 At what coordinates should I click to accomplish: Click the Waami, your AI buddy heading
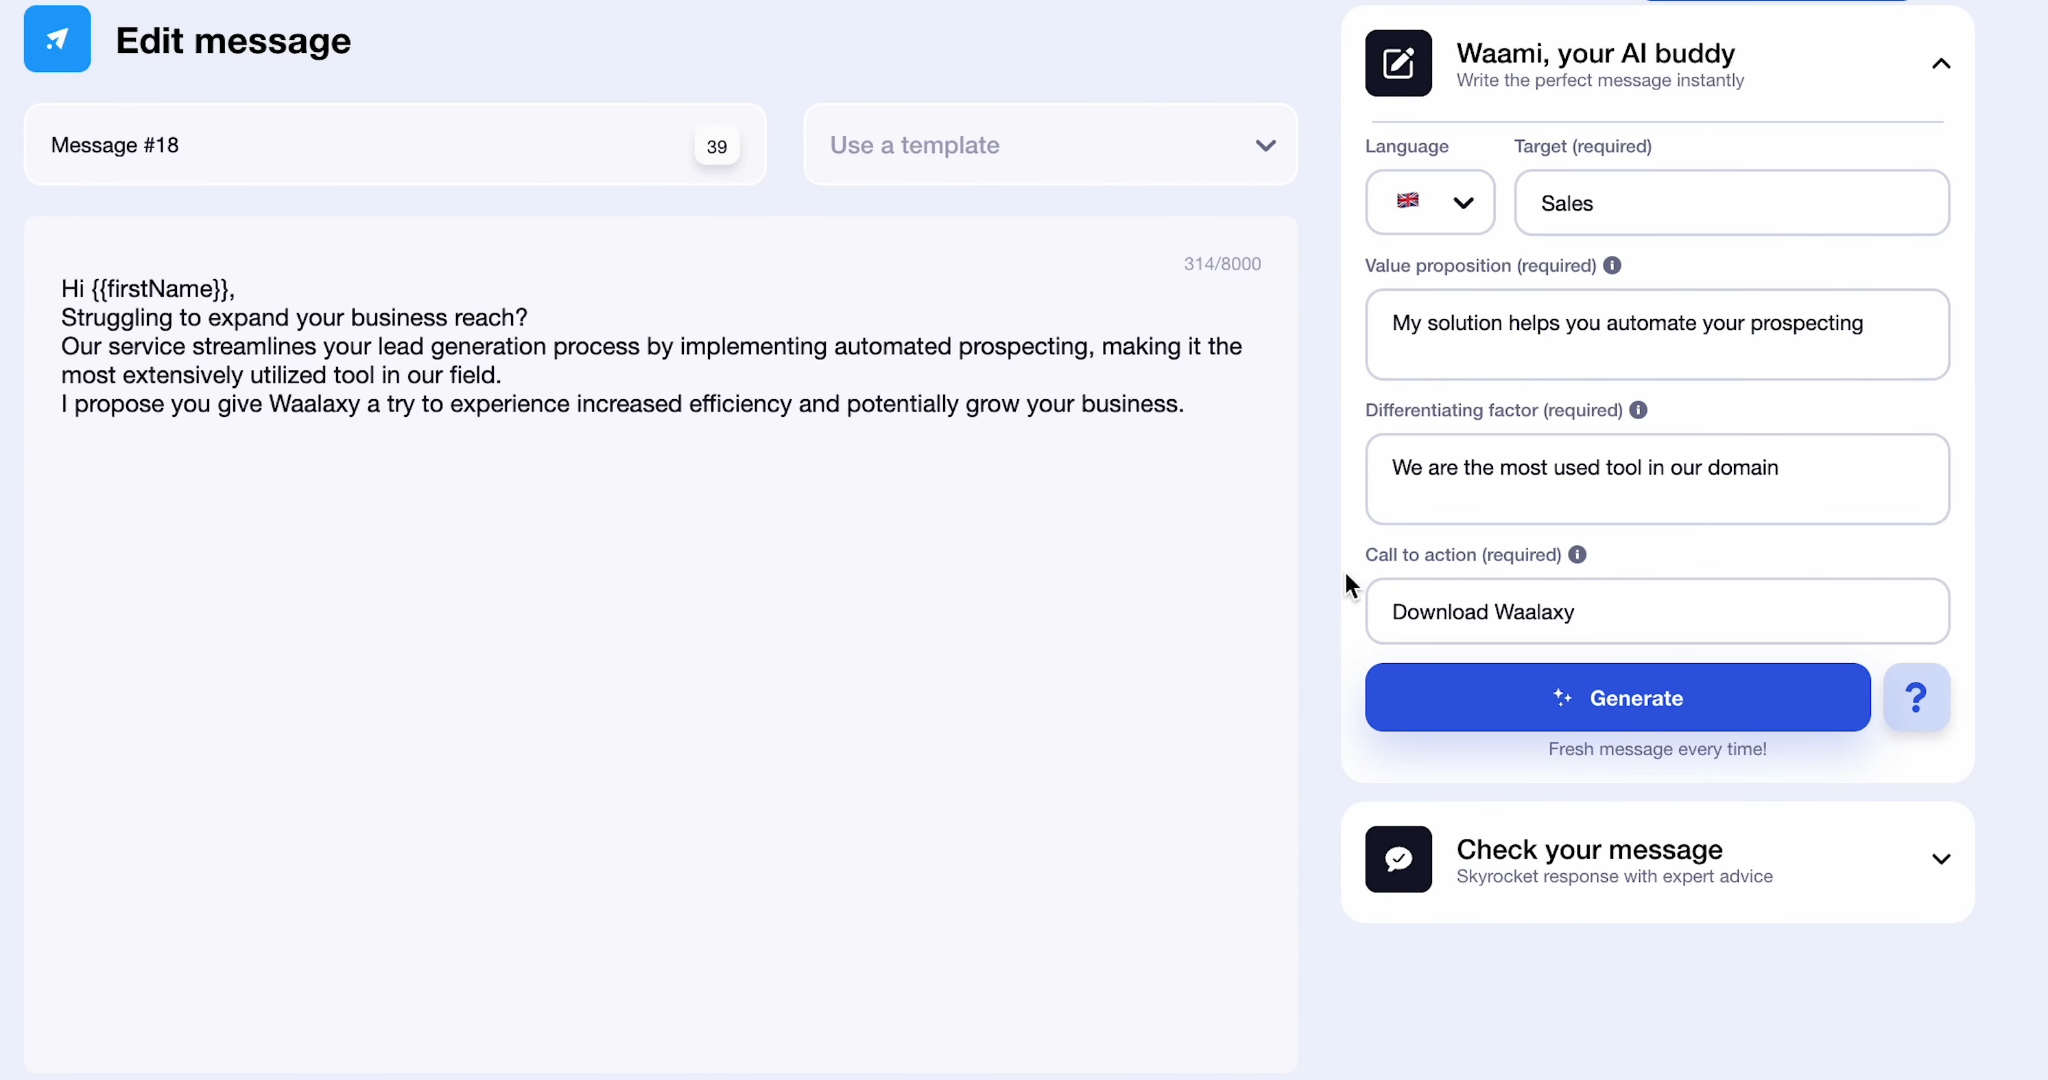click(x=1595, y=53)
